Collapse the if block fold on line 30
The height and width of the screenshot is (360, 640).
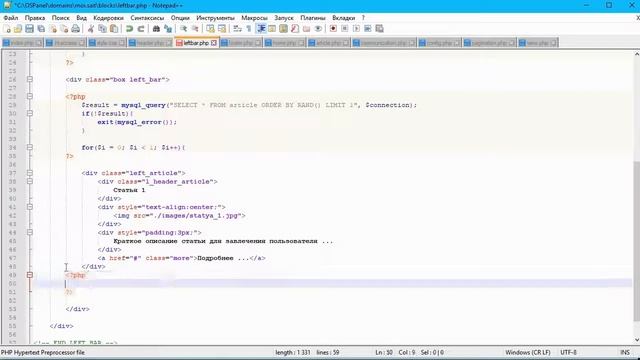coord(30,113)
